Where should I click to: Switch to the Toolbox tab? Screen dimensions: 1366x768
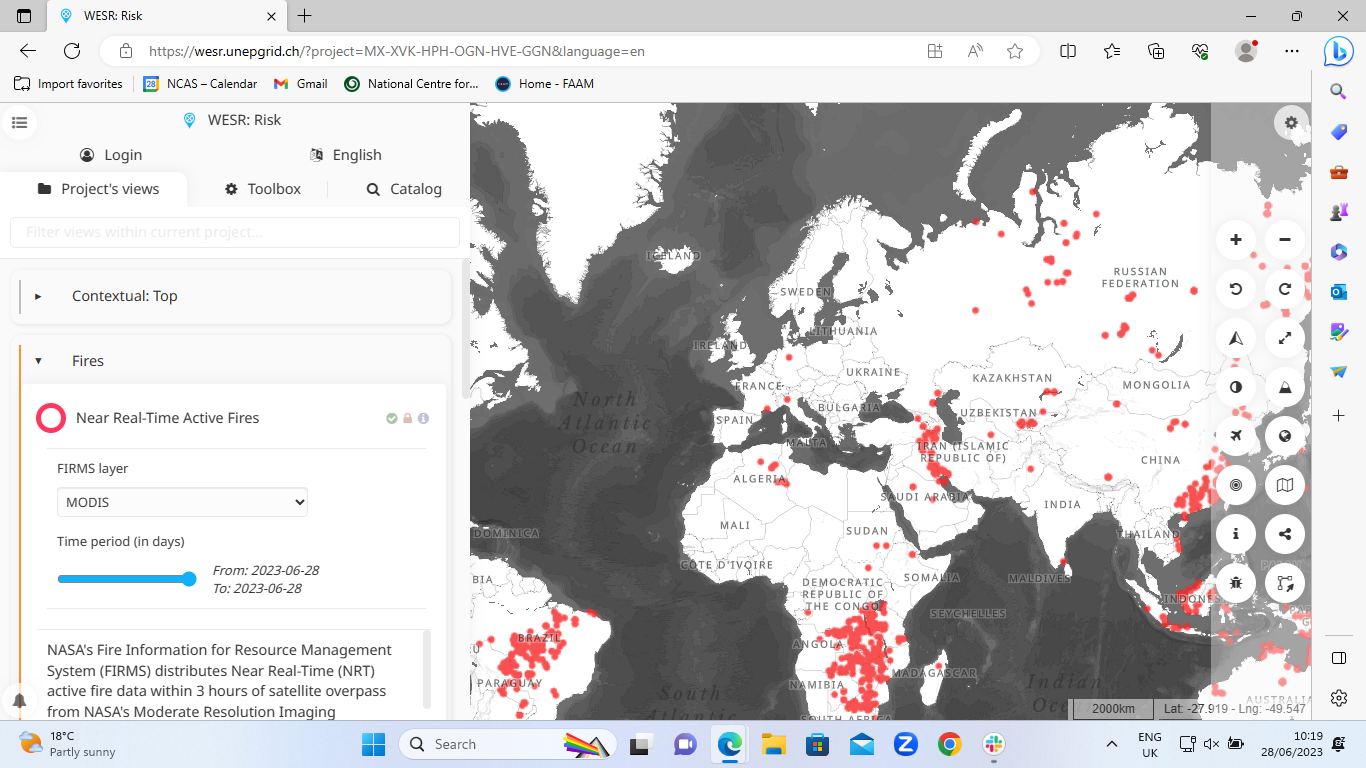(263, 189)
